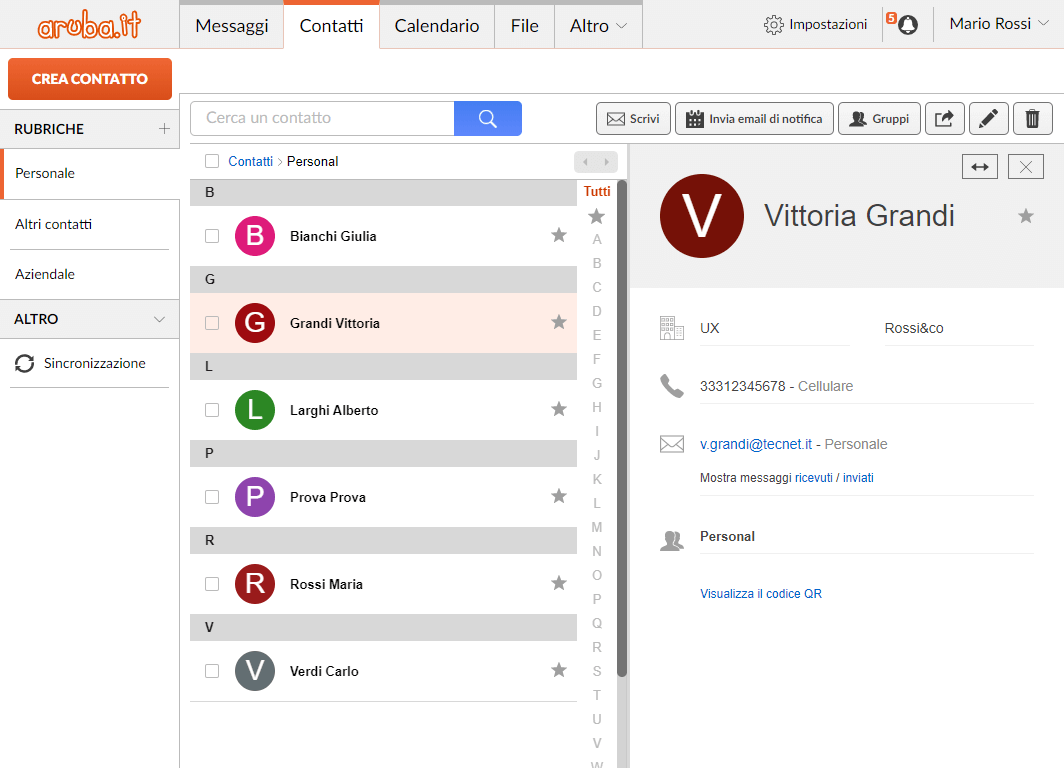Screen dimensions: 1064x768
Task: Toggle the select-all contacts checkbox
Action: tap(212, 161)
